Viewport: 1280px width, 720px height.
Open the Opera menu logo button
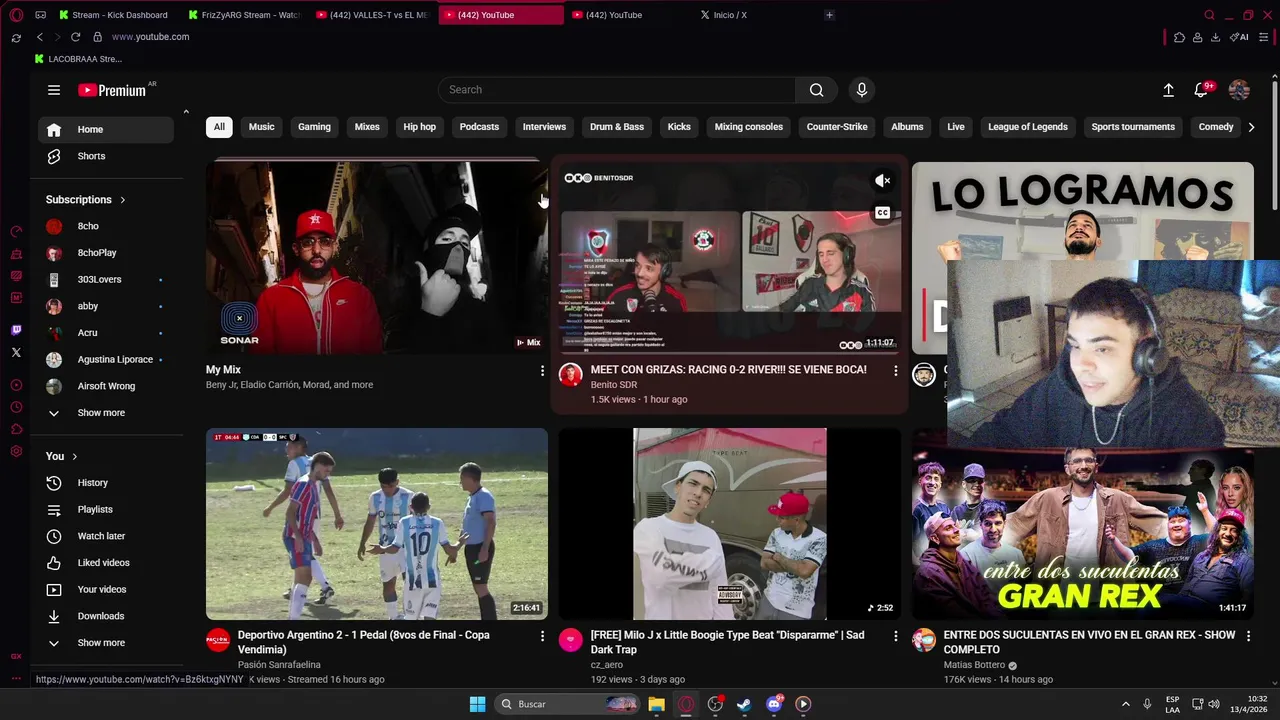(x=16, y=15)
